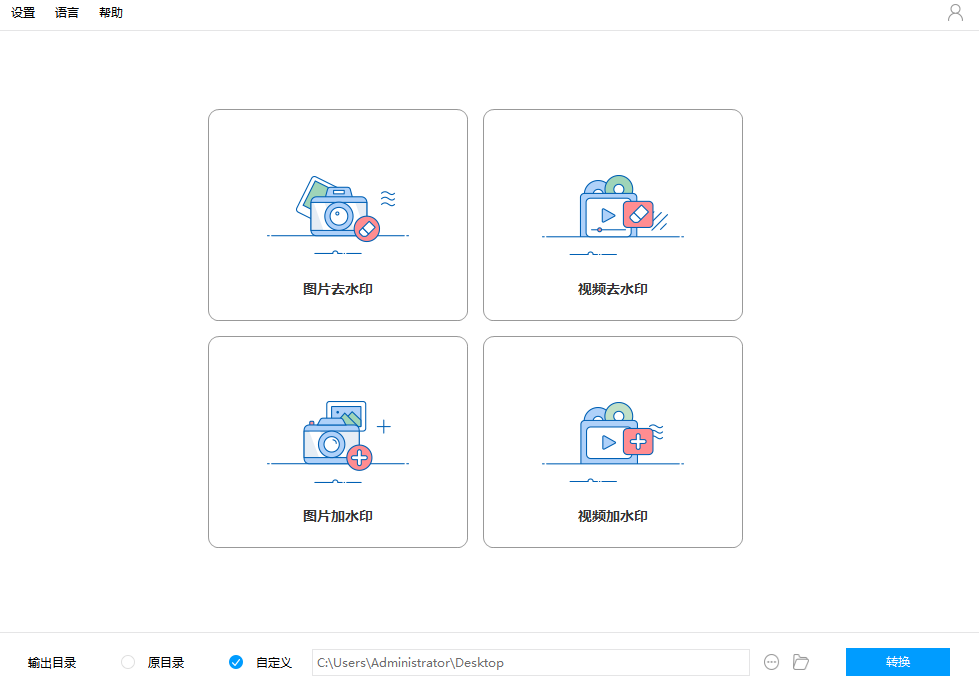This screenshot has height=688, width=979.
Task: Click the video plus icon for 视频加水印
Action: pos(613,436)
